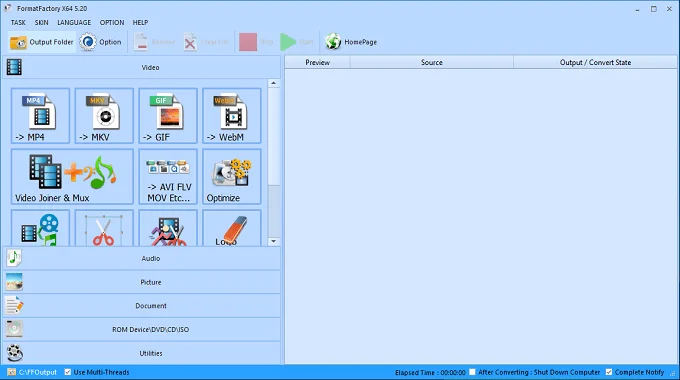The height and width of the screenshot is (380, 680).
Task: Open the TASK menu
Action: click(18, 23)
